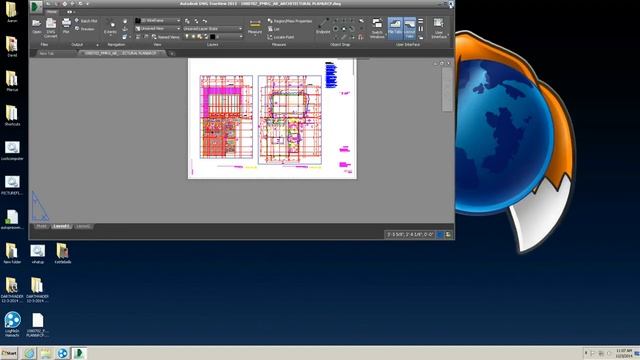Screen dimensions: 640x360
Task: Open plot Preview in Output panel
Action: point(84,29)
